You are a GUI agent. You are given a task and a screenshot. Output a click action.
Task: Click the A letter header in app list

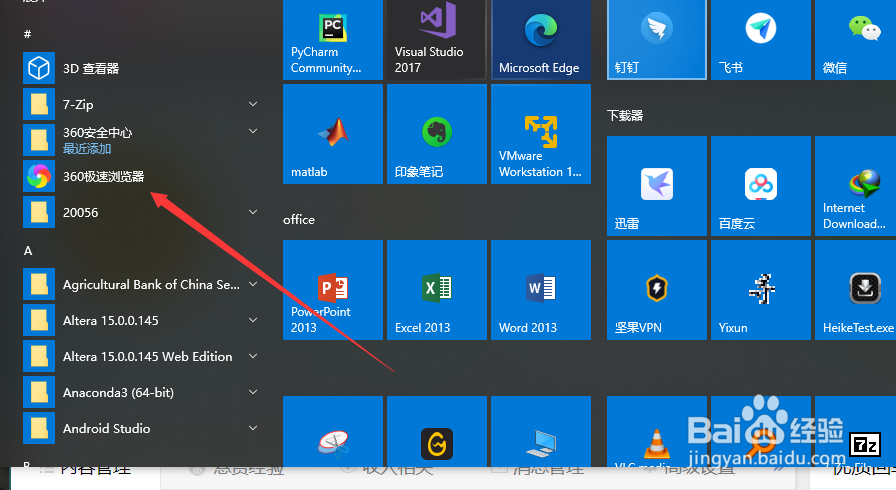click(x=28, y=251)
